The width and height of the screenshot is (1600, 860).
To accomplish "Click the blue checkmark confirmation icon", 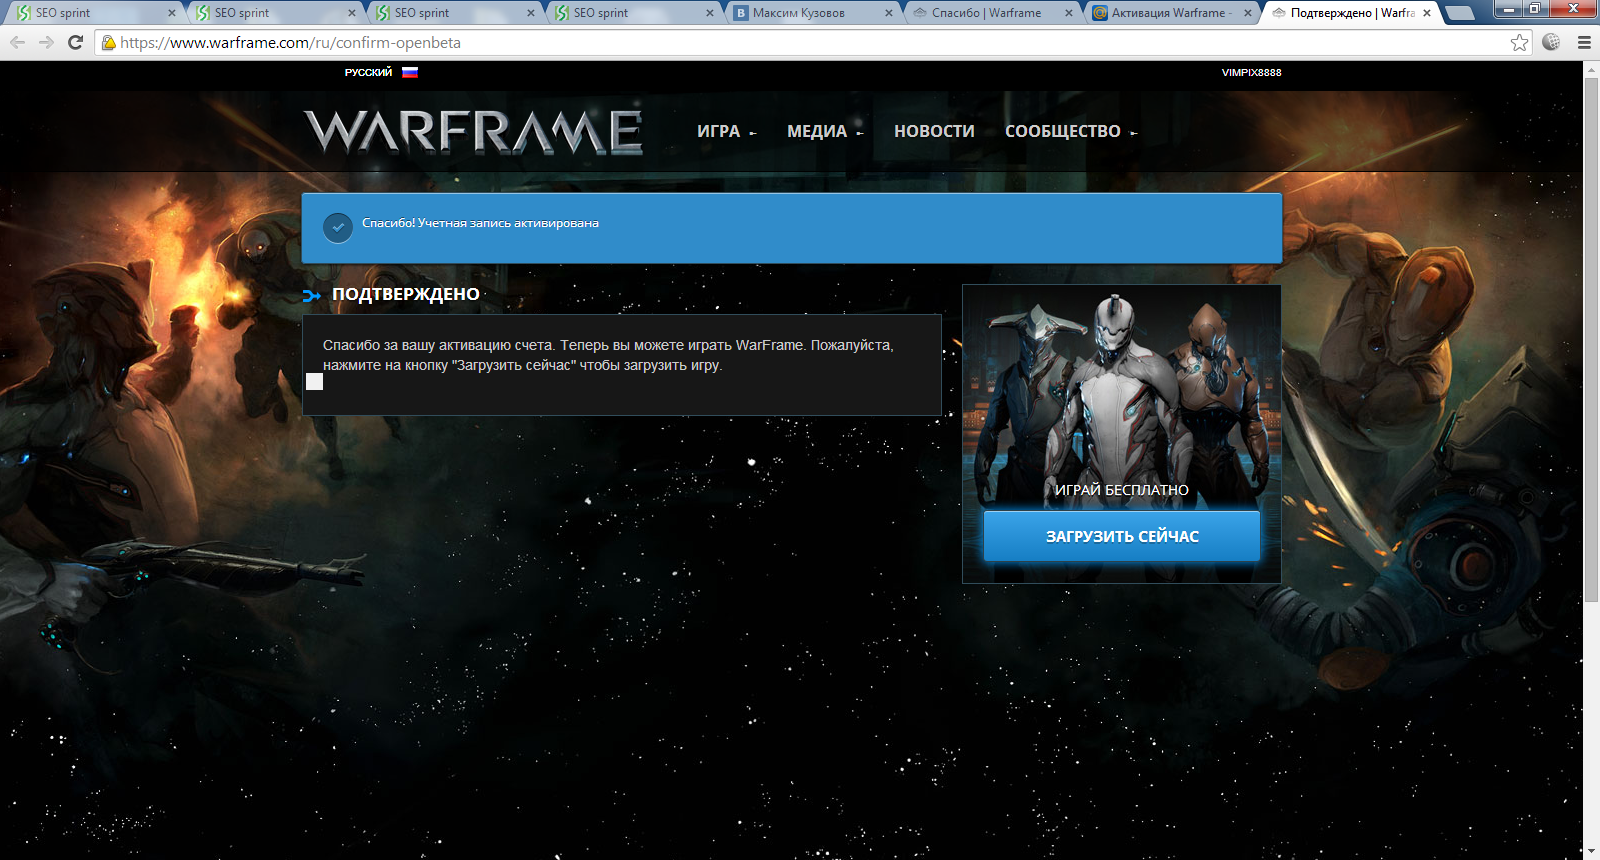I will (338, 227).
